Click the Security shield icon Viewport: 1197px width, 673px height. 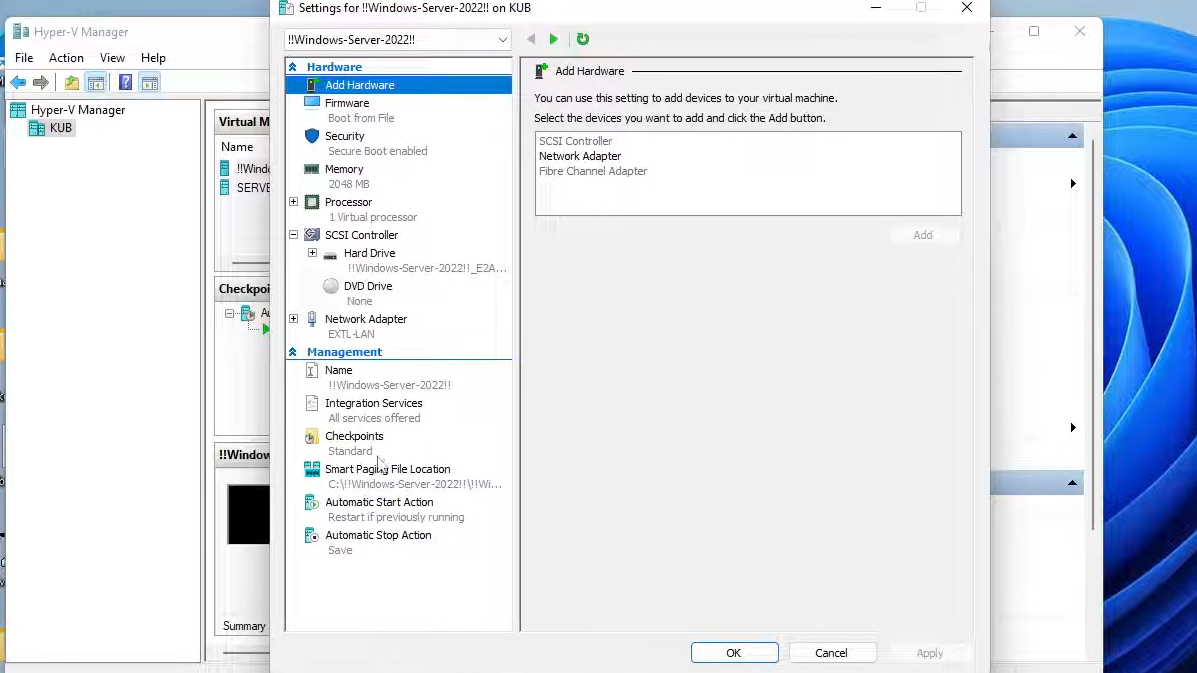click(311, 136)
